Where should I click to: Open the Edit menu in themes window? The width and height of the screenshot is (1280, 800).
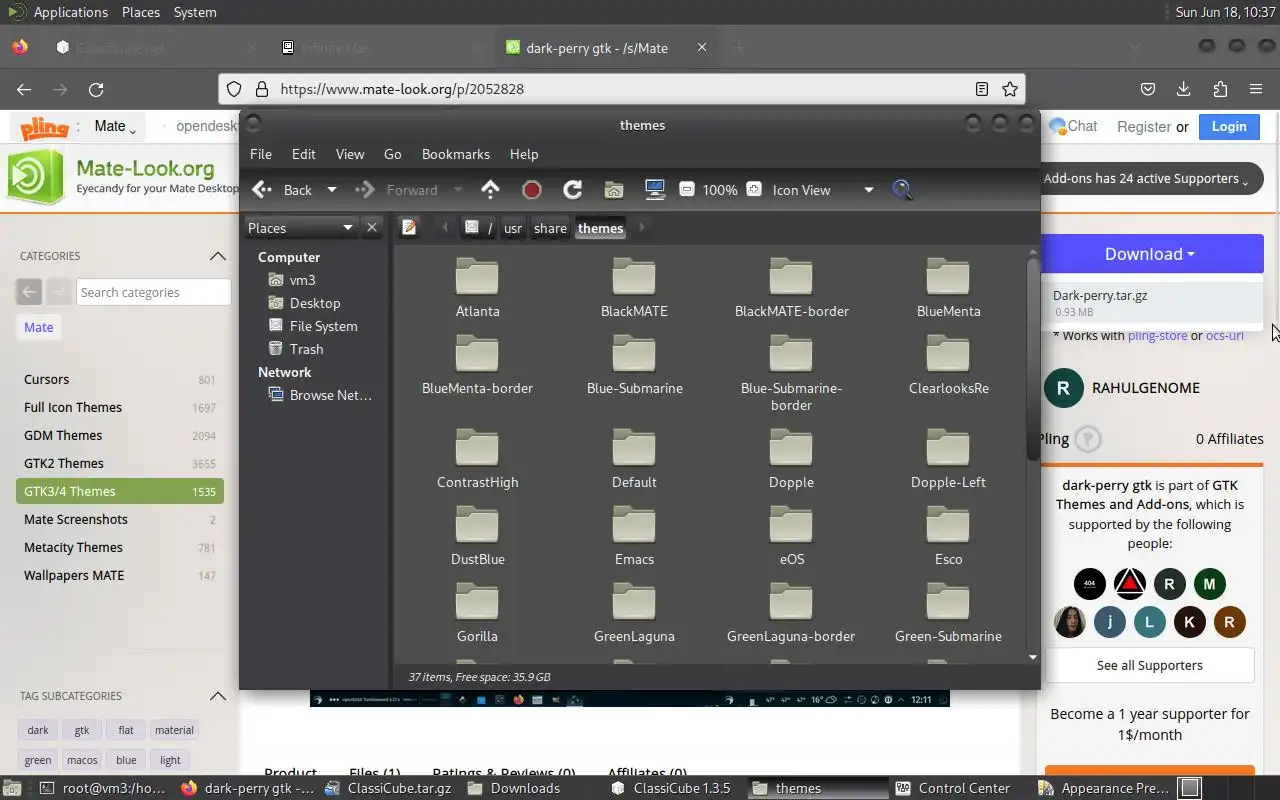[x=304, y=154]
